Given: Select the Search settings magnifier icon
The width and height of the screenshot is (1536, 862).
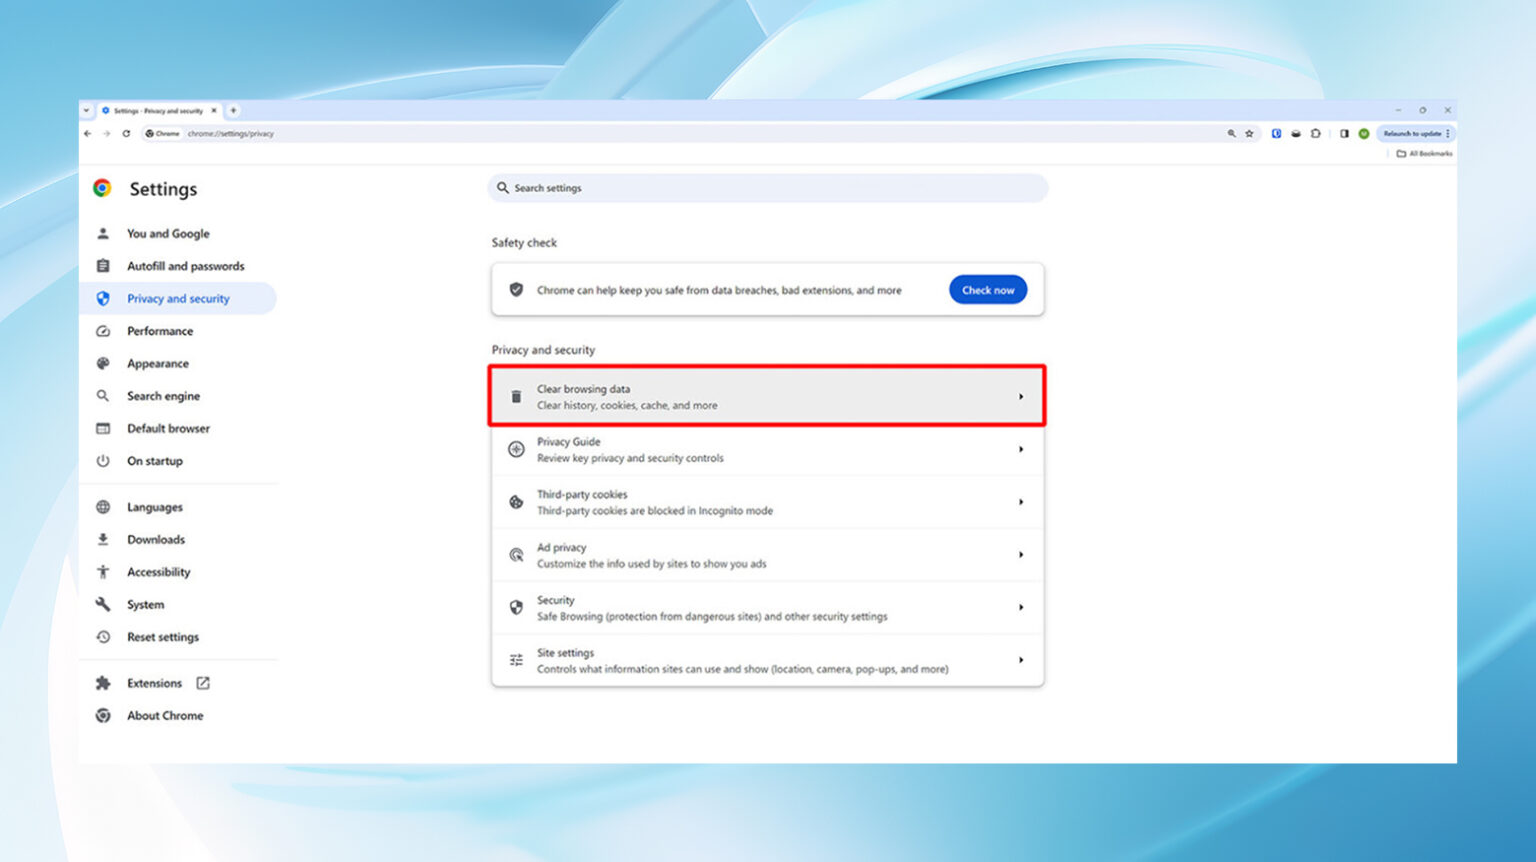Looking at the screenshot, I should pos(503,188).
